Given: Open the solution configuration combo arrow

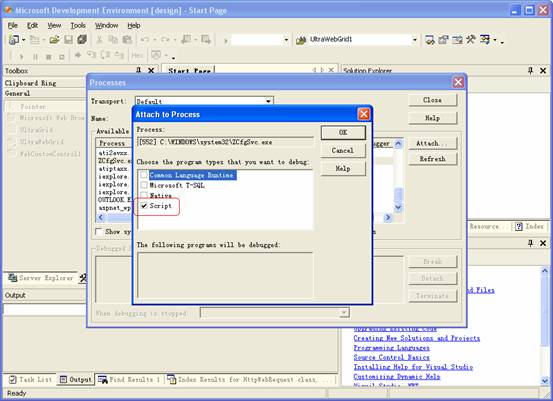Looking at the screenshot, I should [286, 40].
